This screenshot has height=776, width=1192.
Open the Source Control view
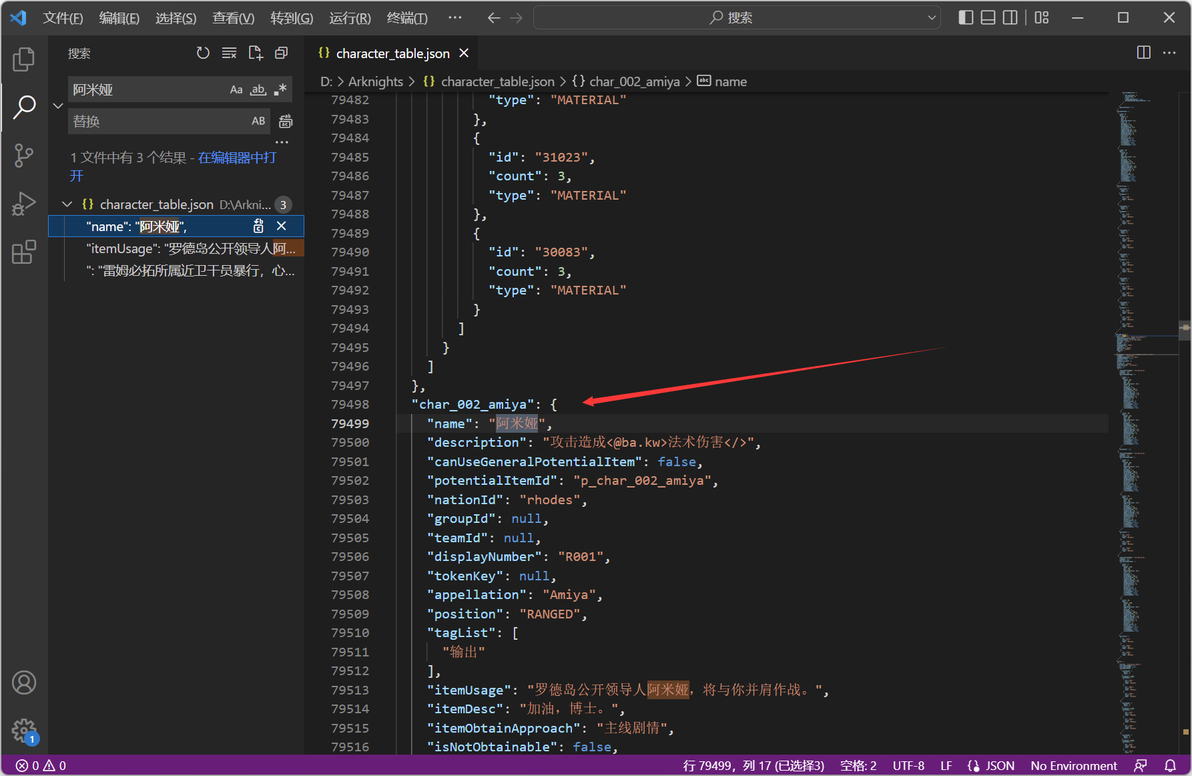coord(24,155)
